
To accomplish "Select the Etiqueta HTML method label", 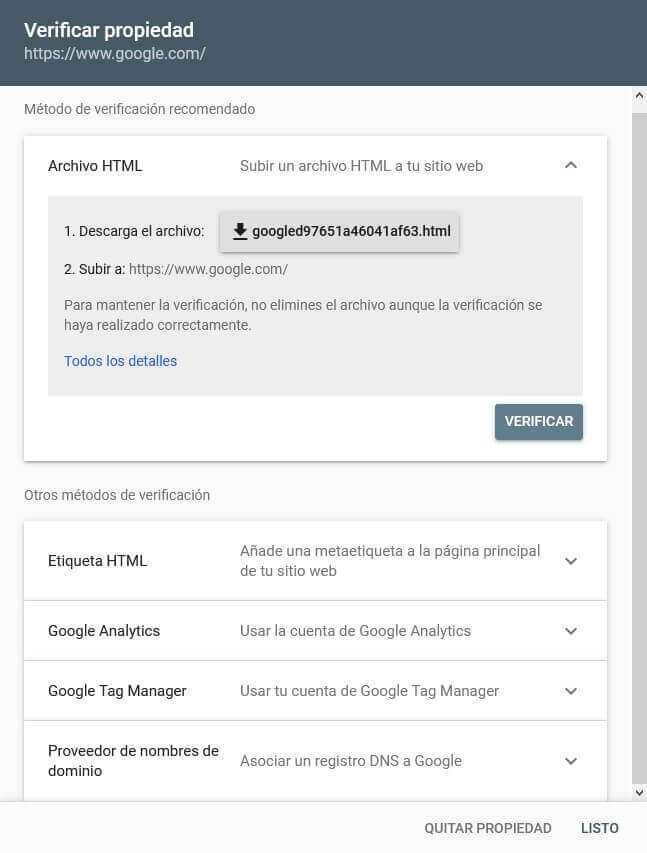I will [x=97, y=561].
